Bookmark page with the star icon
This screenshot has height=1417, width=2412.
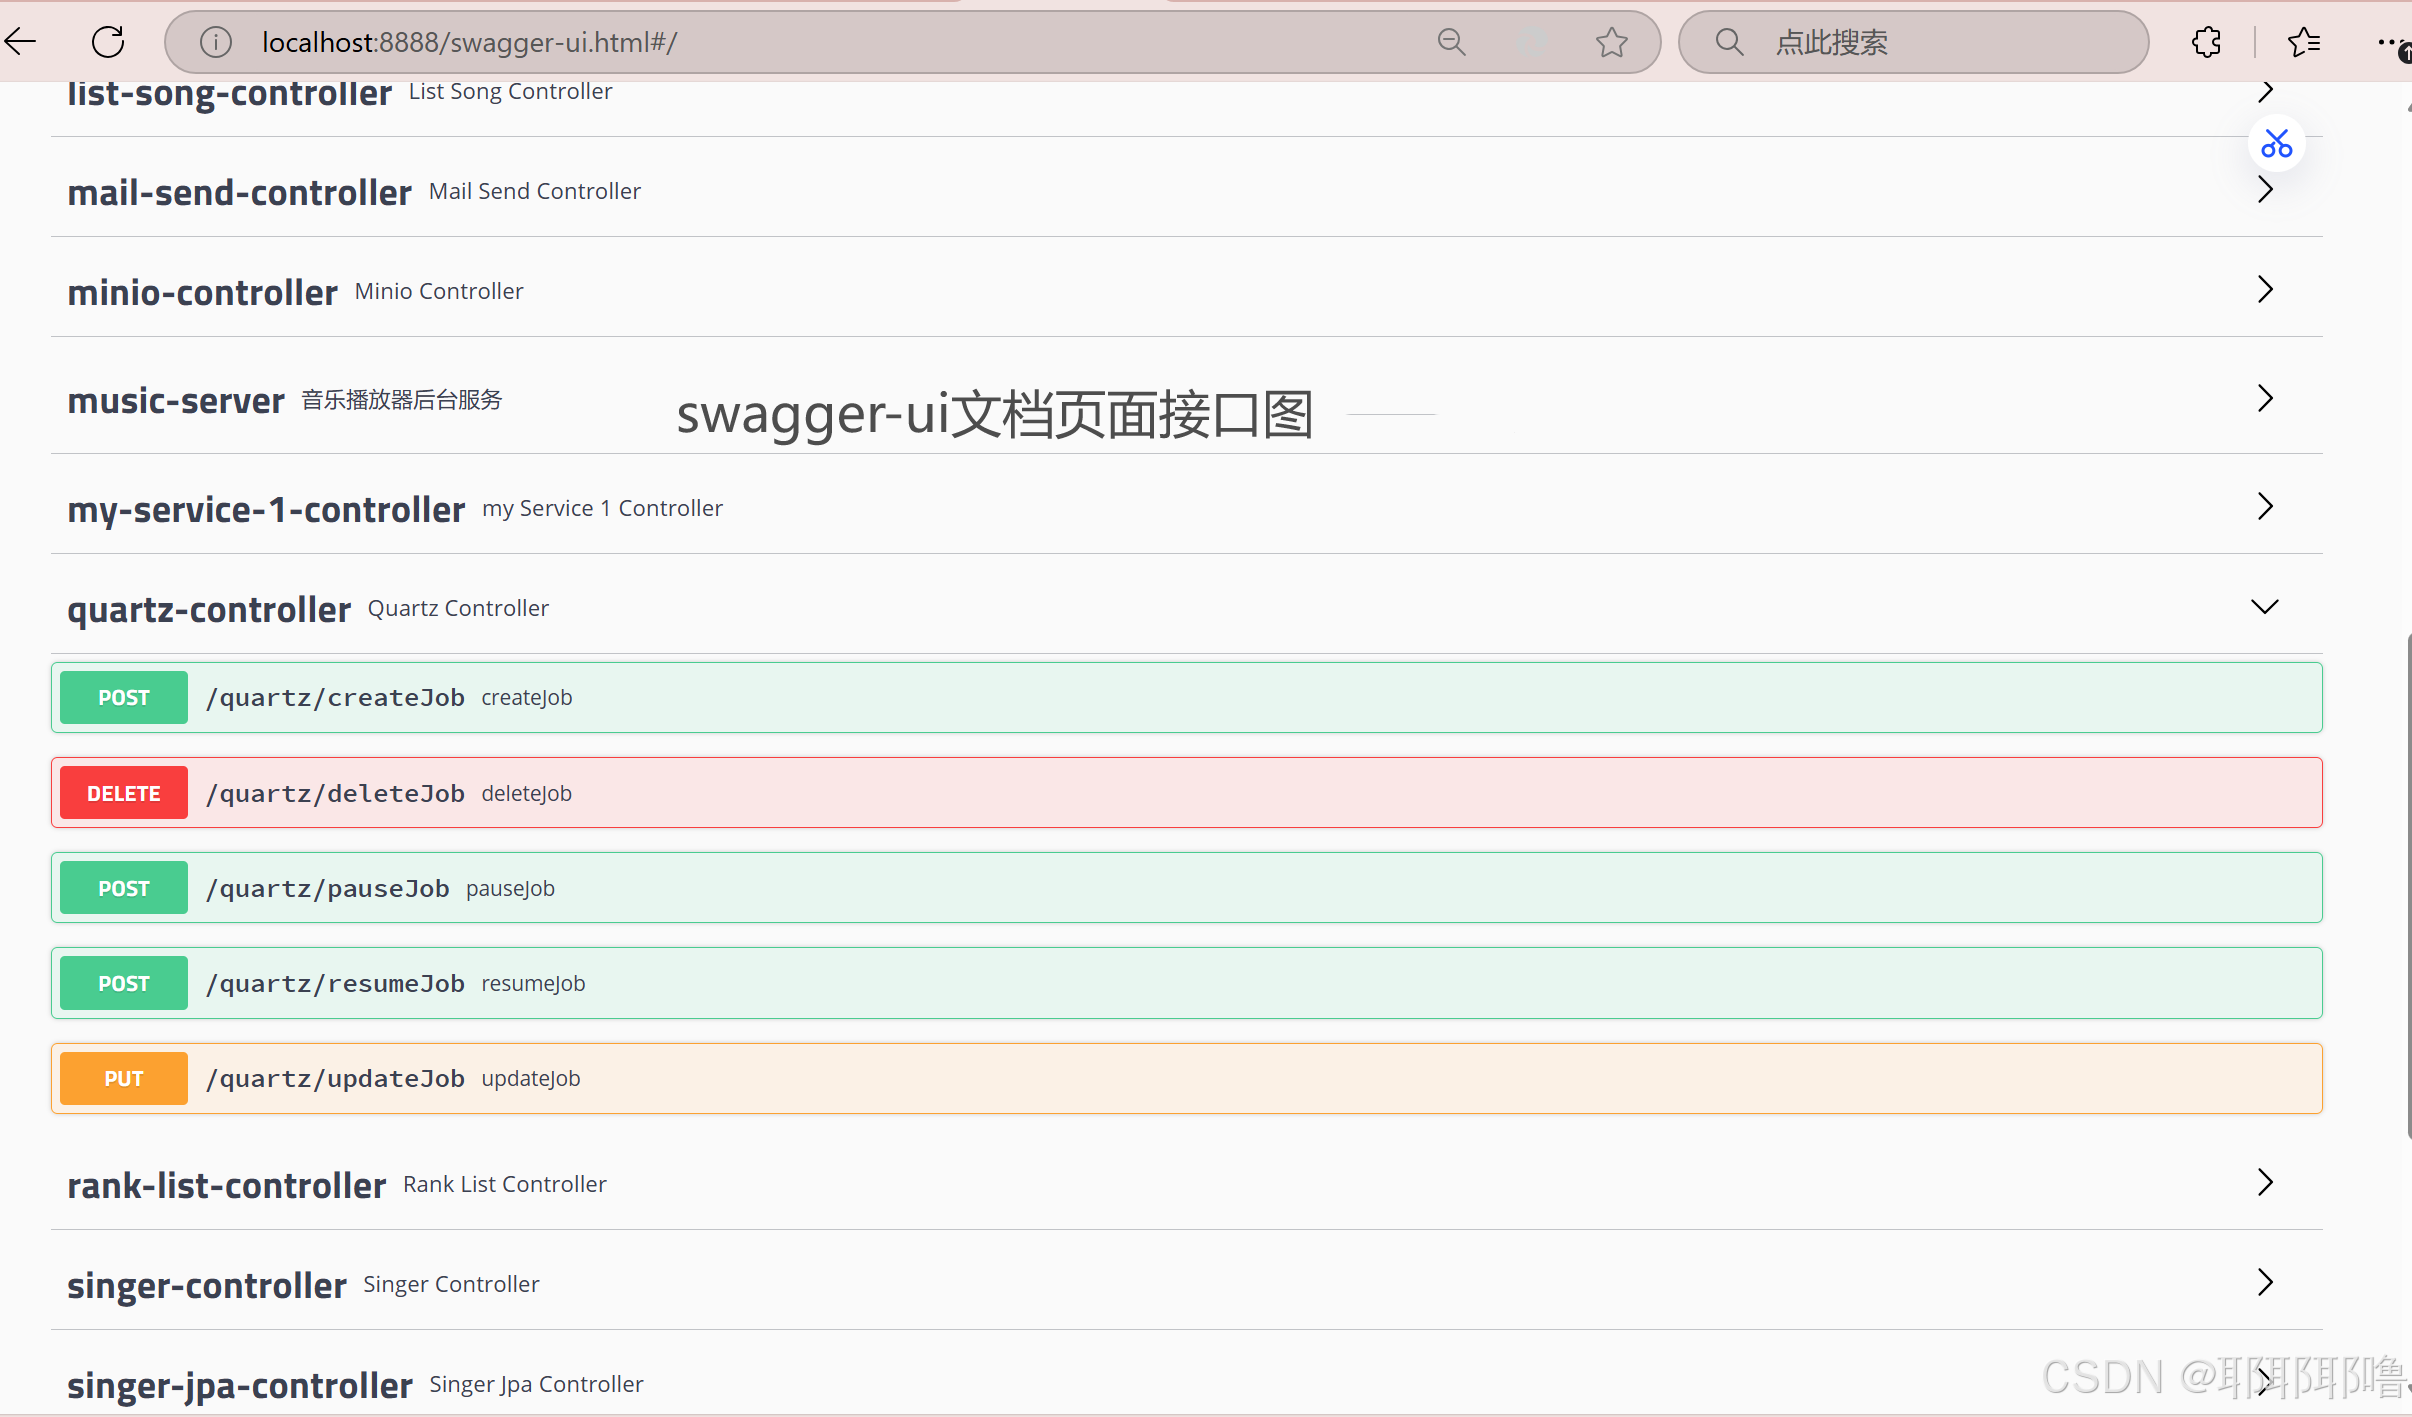coord(1611,42)
